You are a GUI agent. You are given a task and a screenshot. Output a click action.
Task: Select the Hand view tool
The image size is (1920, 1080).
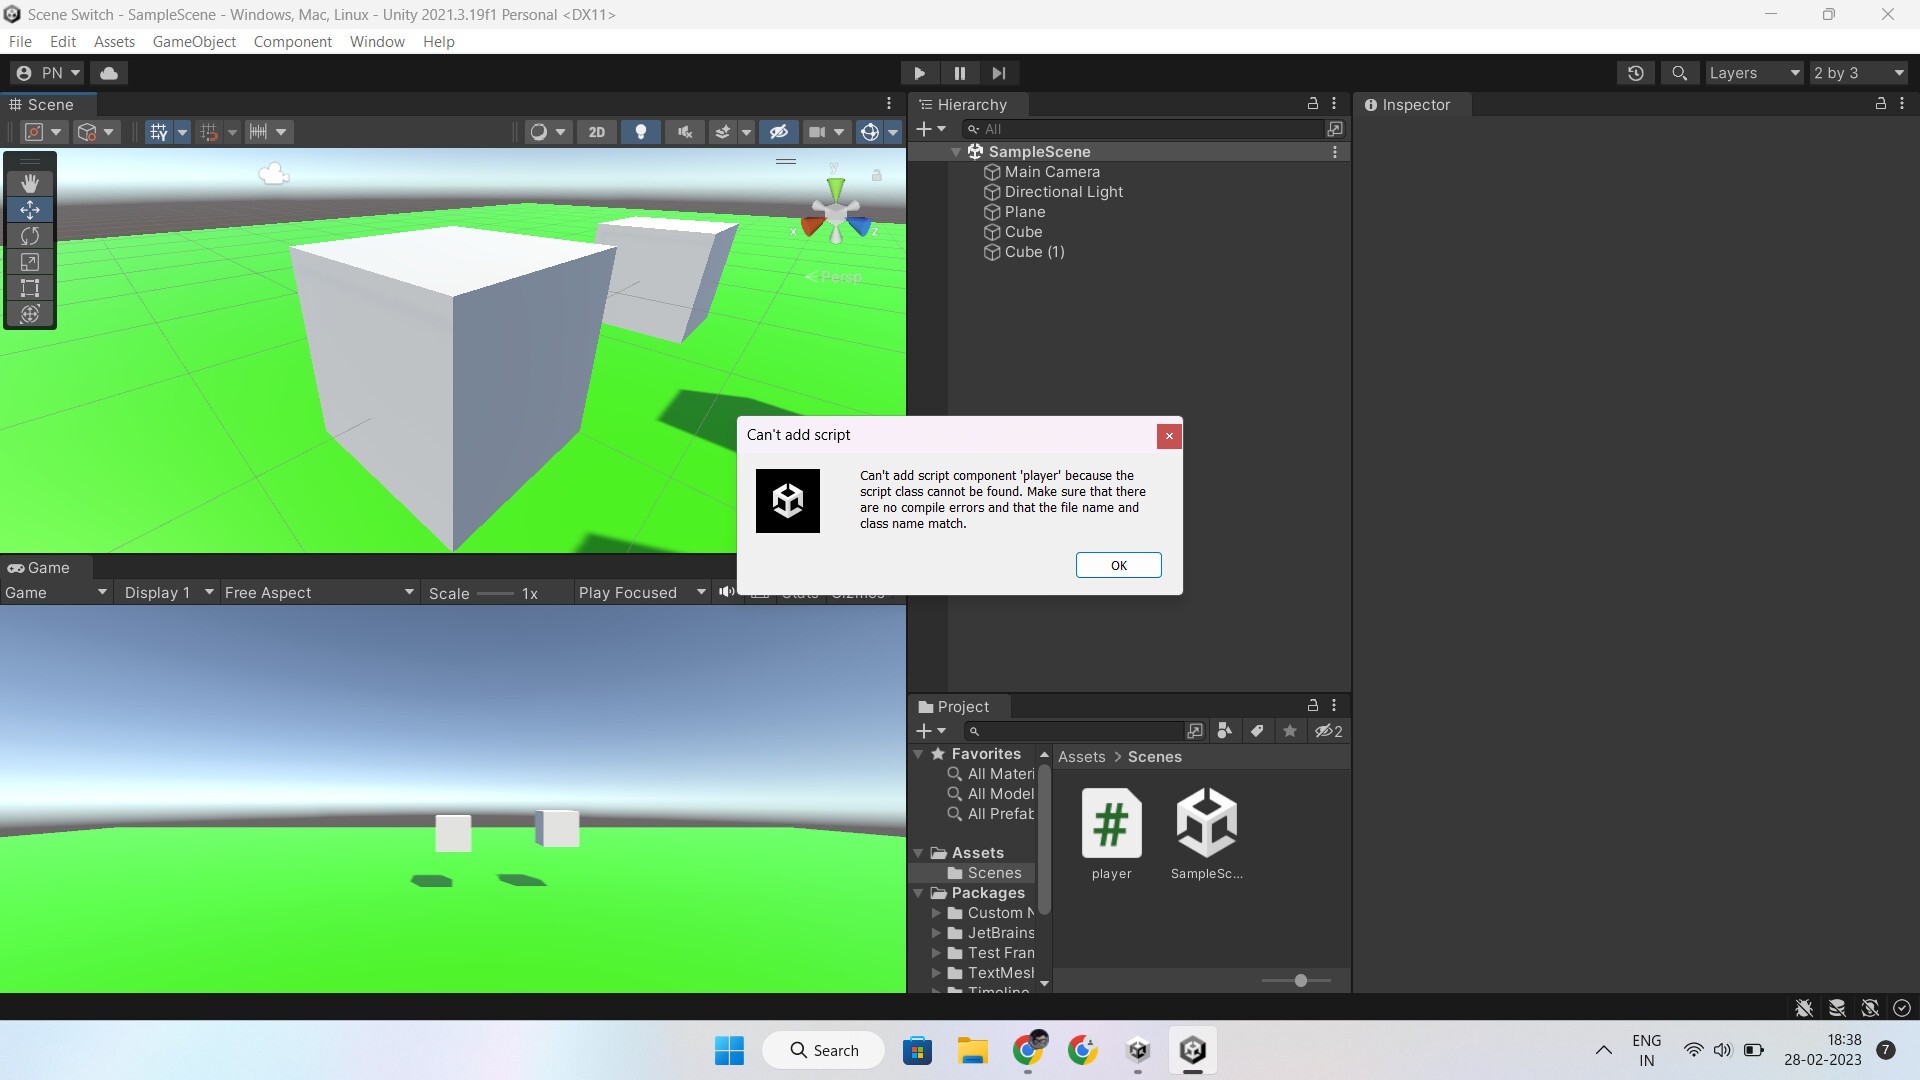click(30, 183)
